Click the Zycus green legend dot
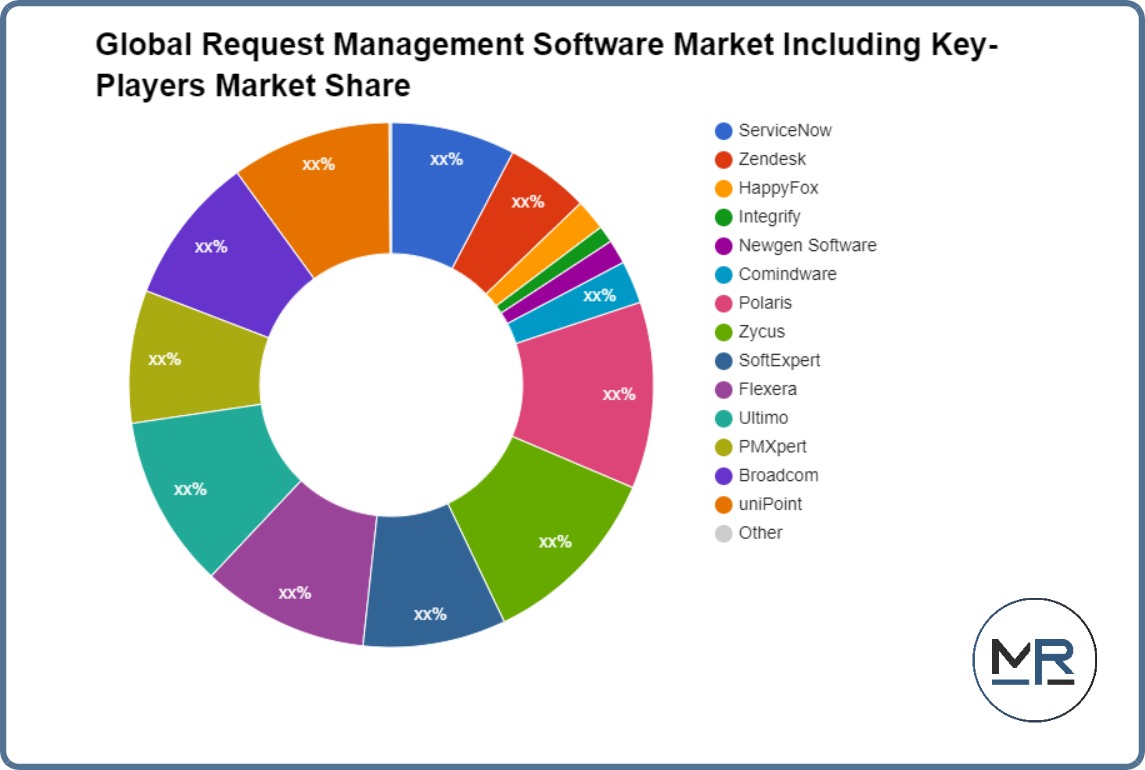This screenshot has width=1145, height=770. point(724,332)
